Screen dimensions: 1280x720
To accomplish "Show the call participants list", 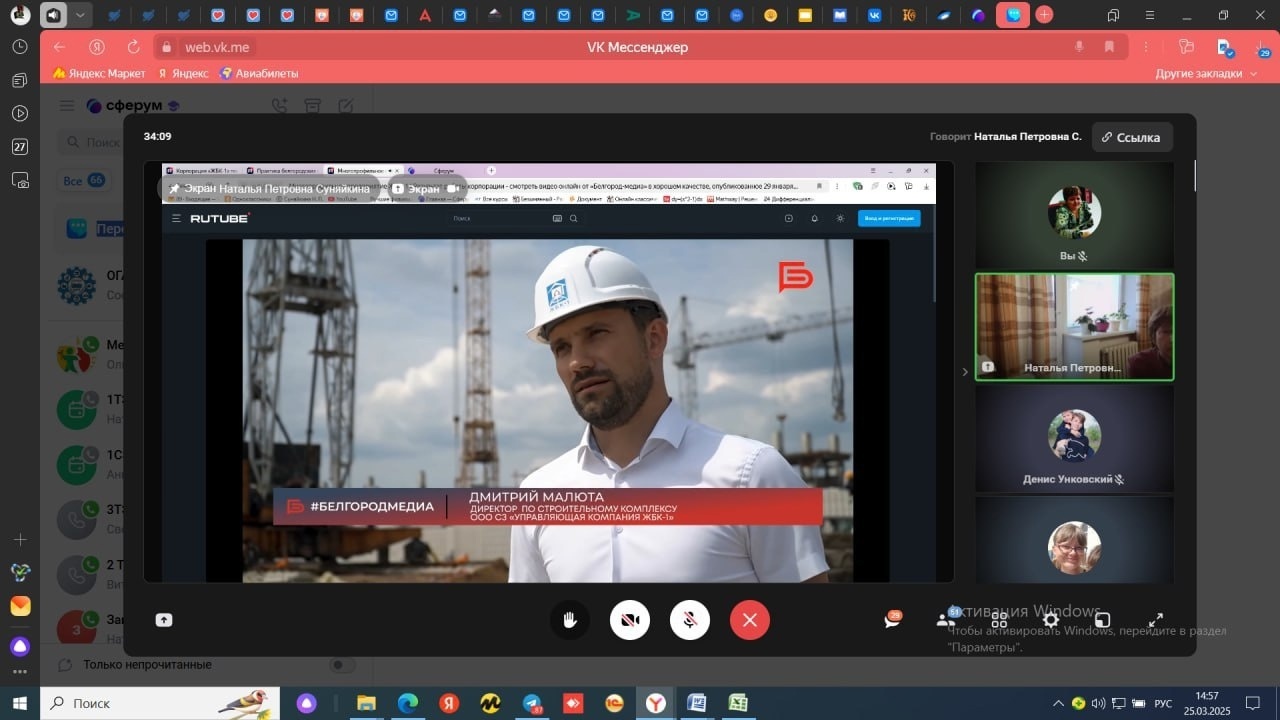I will (946, 620).
